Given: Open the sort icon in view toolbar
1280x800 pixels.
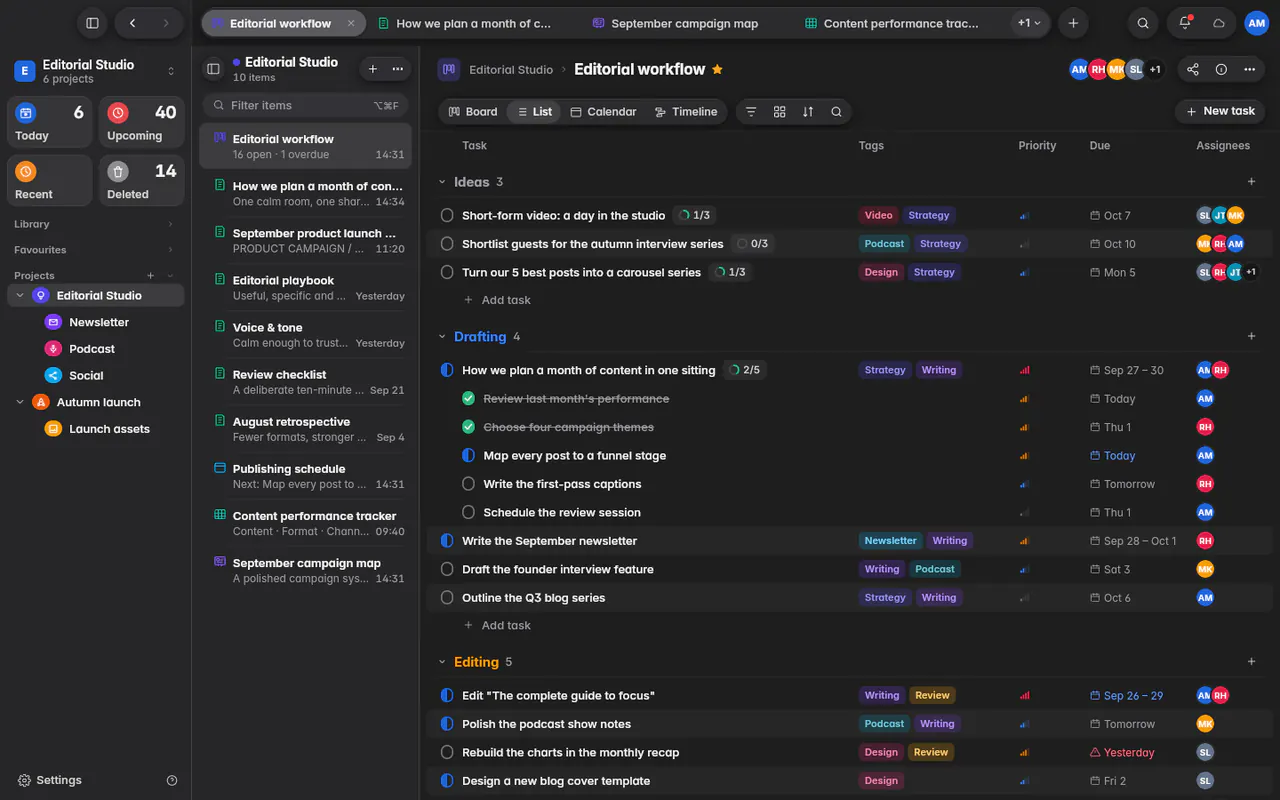Looking at the screenshot, I should [x=808, y=112].
